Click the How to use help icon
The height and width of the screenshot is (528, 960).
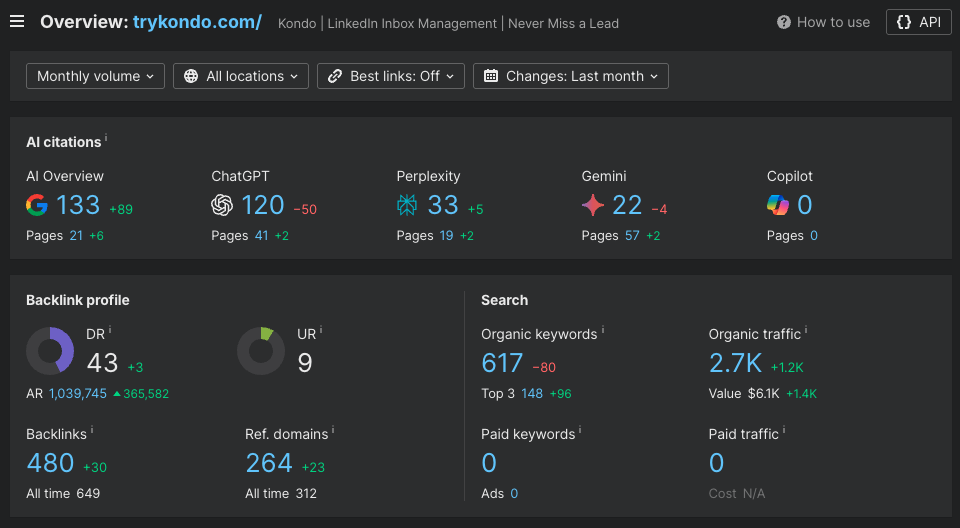pos(784,23)
